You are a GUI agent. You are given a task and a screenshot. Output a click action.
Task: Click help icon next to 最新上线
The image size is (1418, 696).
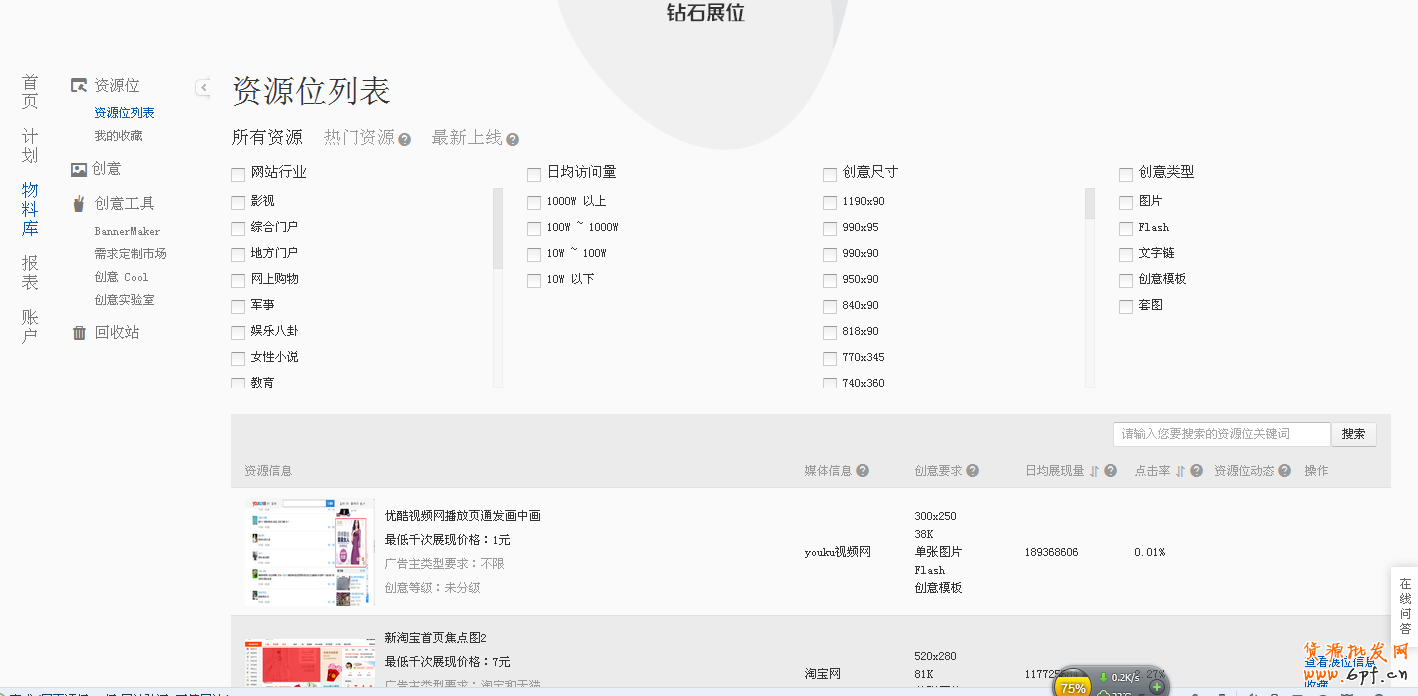(513, 140)
